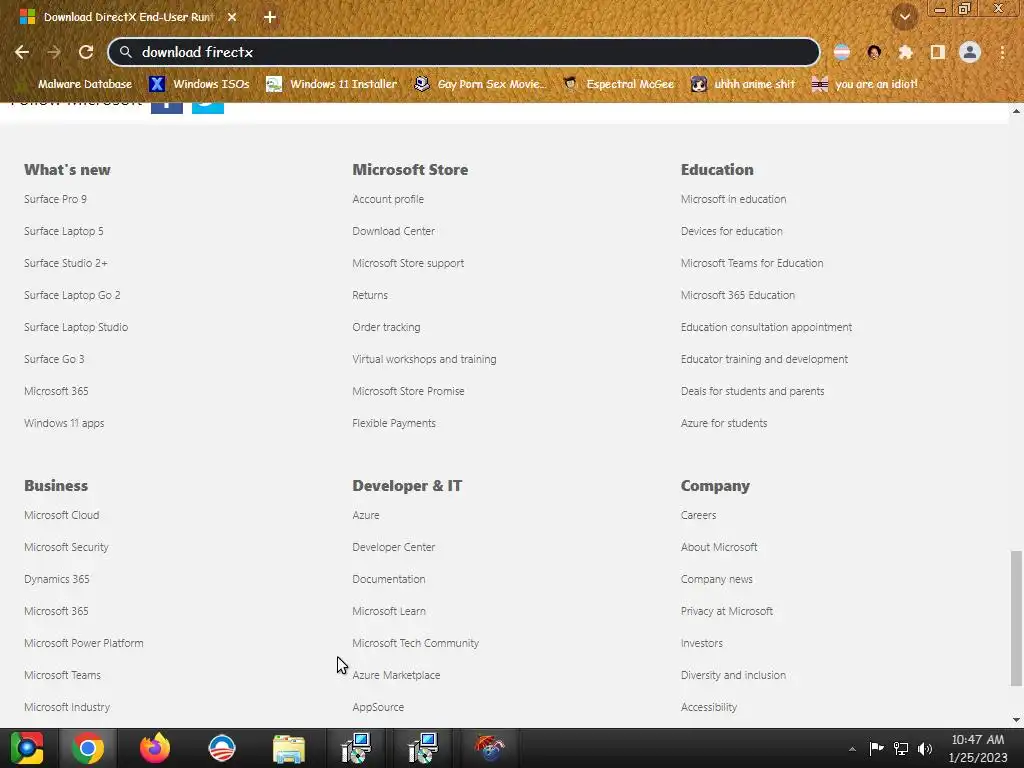Screen dimensions: 1024x768
Task: Open the Diversity and inclusion link
Action: point(733,675)
